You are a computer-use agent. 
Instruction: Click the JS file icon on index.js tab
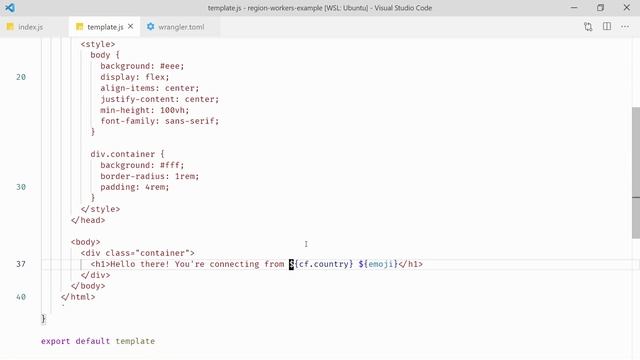point(10,27)
